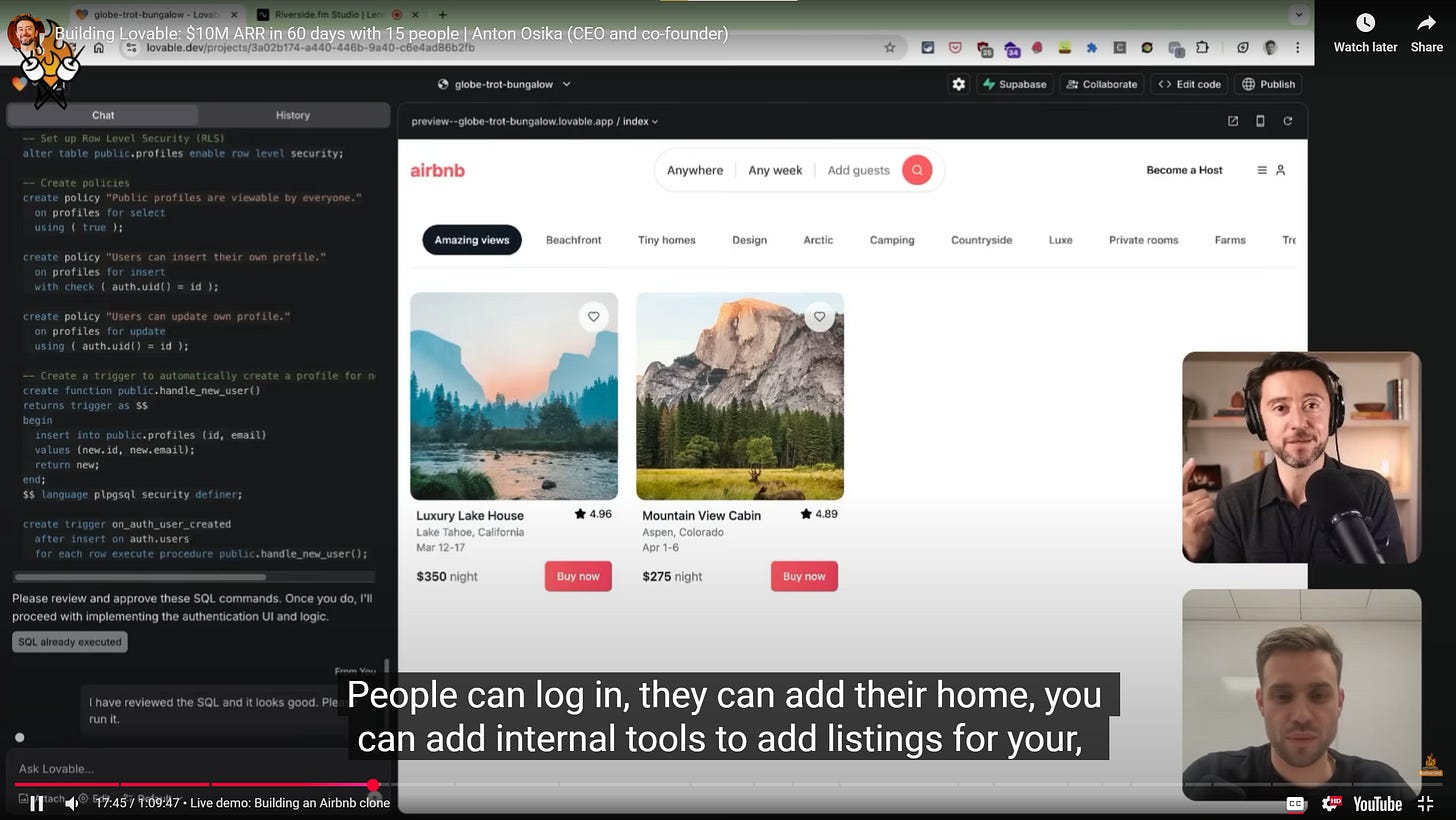Open Lovable project settings gear icon
This screenshot has height=820, width=1456.
[958, 84]
